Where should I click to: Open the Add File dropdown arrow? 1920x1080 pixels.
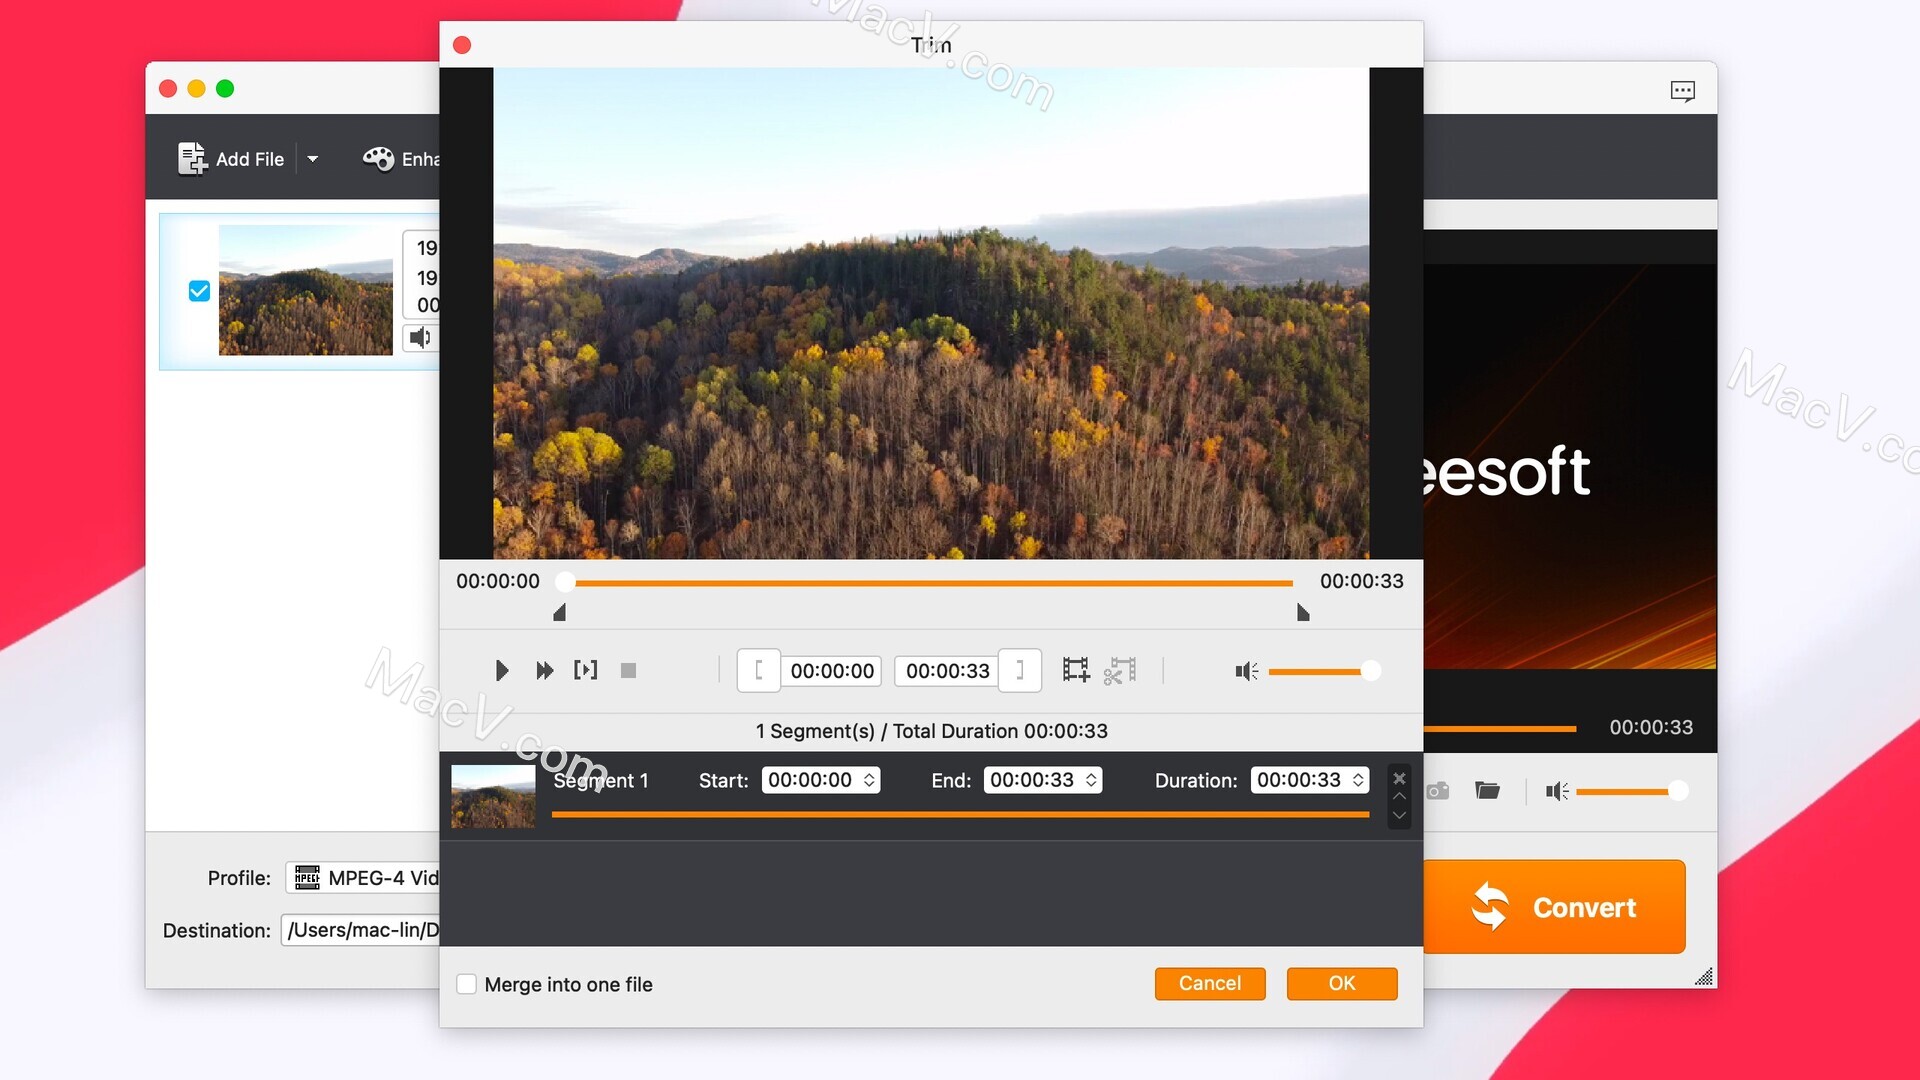click(x=313, y=159)
